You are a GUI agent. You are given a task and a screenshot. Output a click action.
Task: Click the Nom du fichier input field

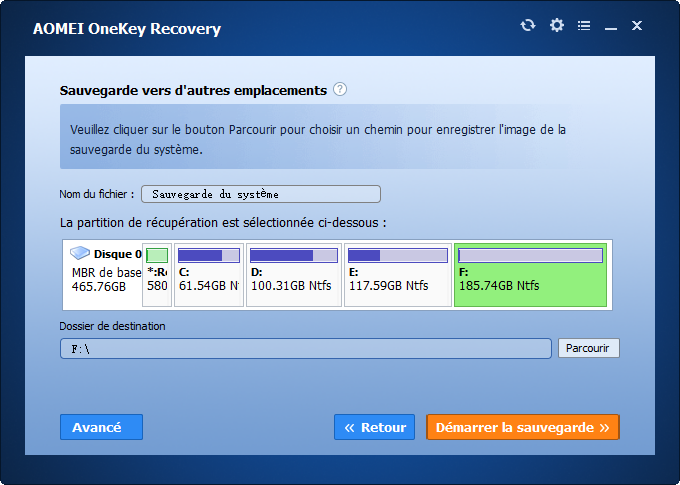coord(261,194)
